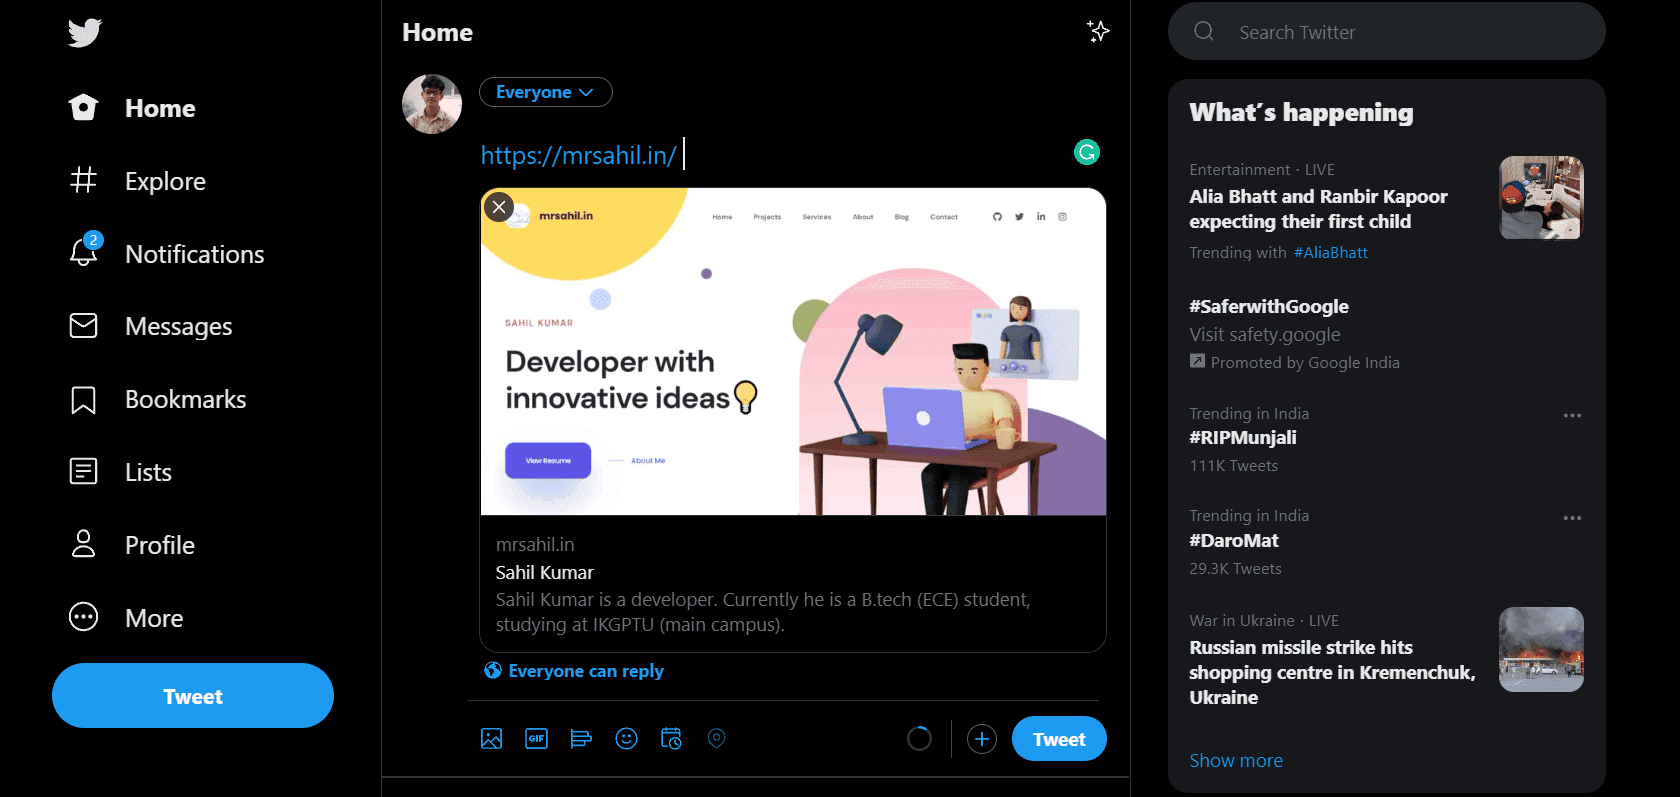Screen dimensions: 1680x797
Task: Click the Twitter bird logo
Action: coord(85,33)
